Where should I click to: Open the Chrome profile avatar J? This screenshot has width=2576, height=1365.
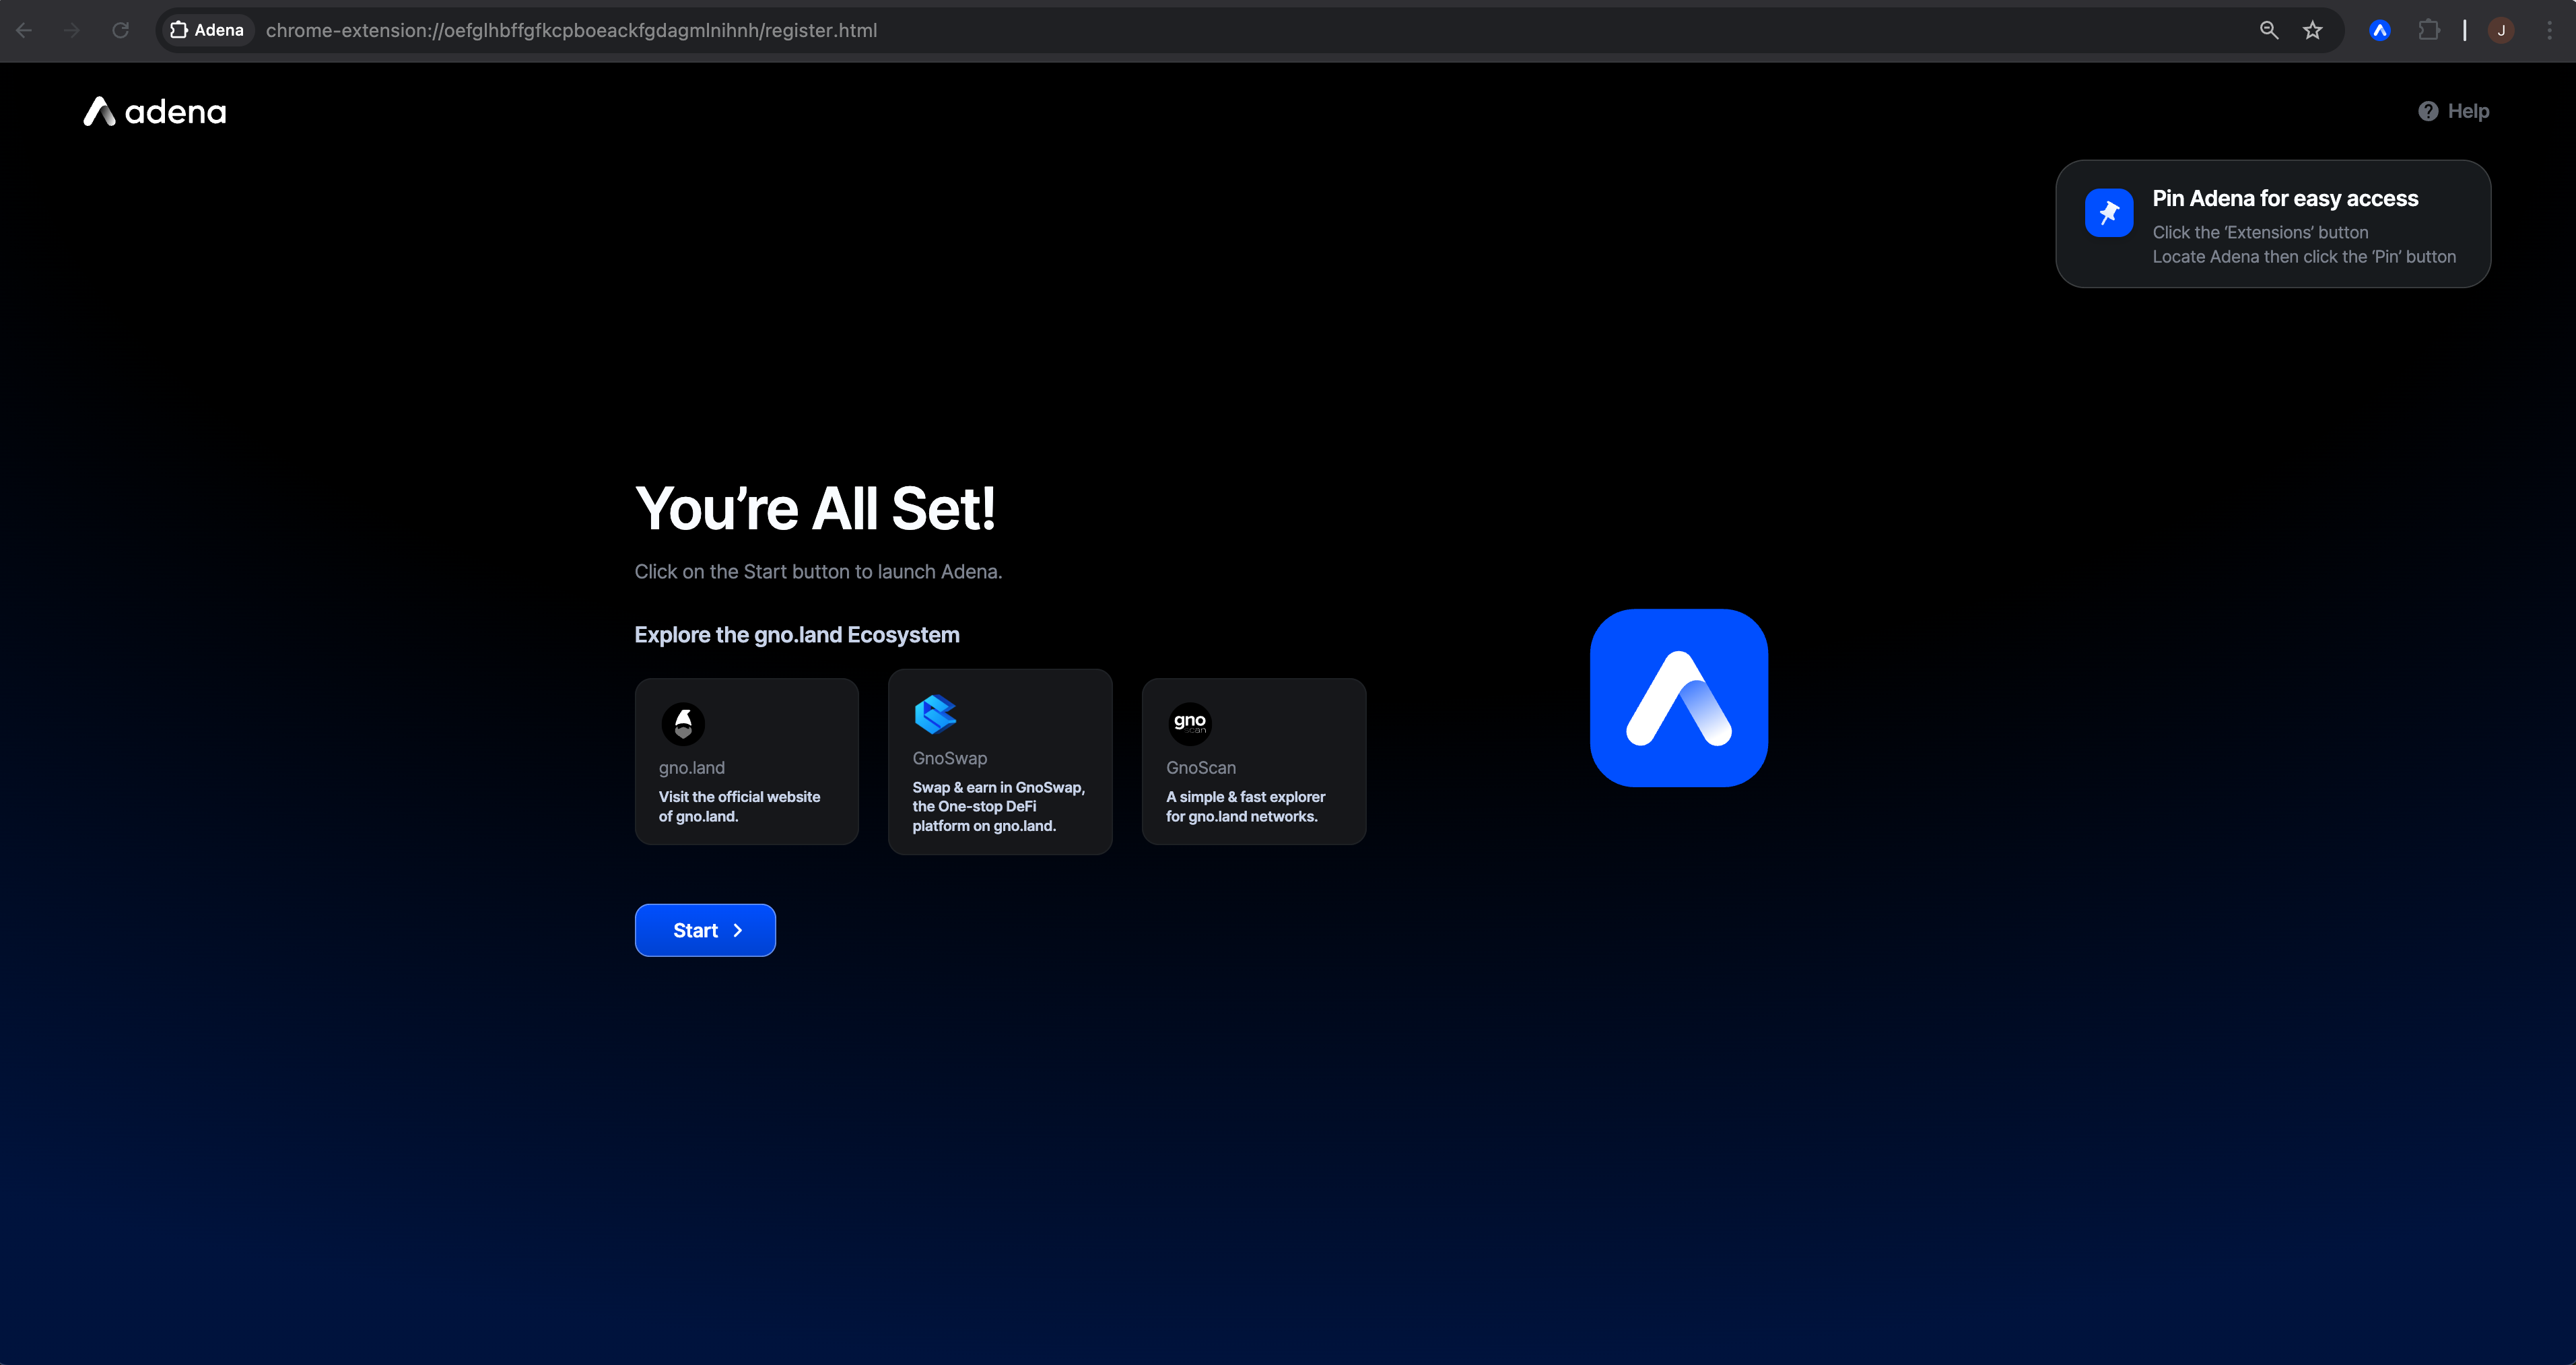pyautogui.click(x=2501, y=30)
